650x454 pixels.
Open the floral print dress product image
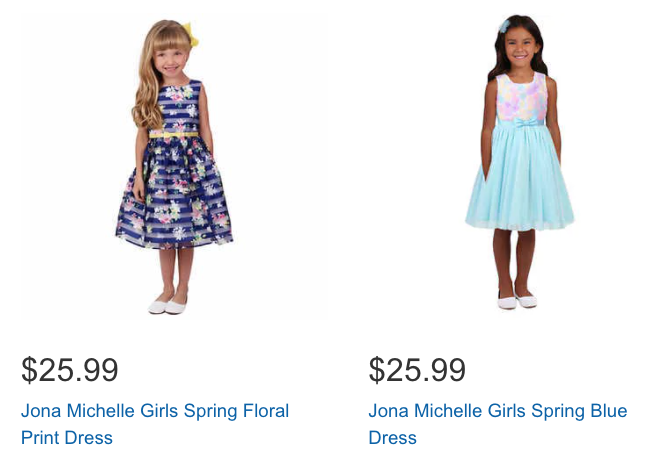[174, 165]
